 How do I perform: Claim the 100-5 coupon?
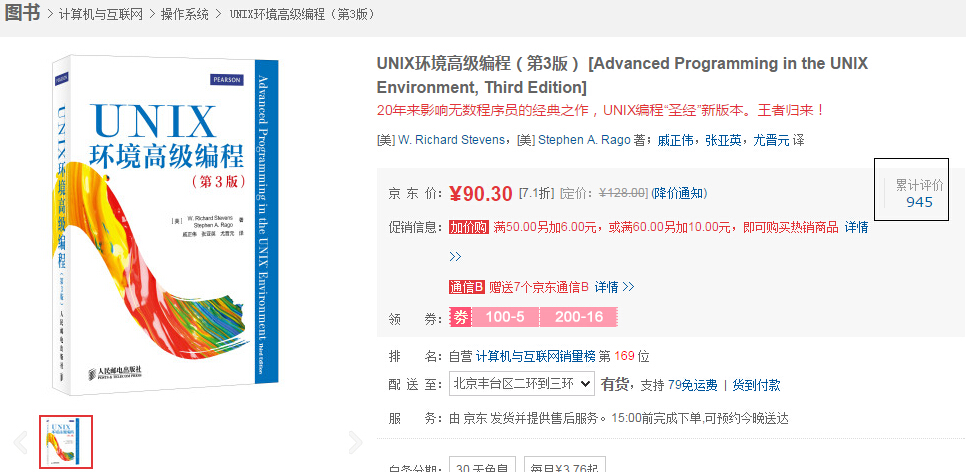(505, 317)
